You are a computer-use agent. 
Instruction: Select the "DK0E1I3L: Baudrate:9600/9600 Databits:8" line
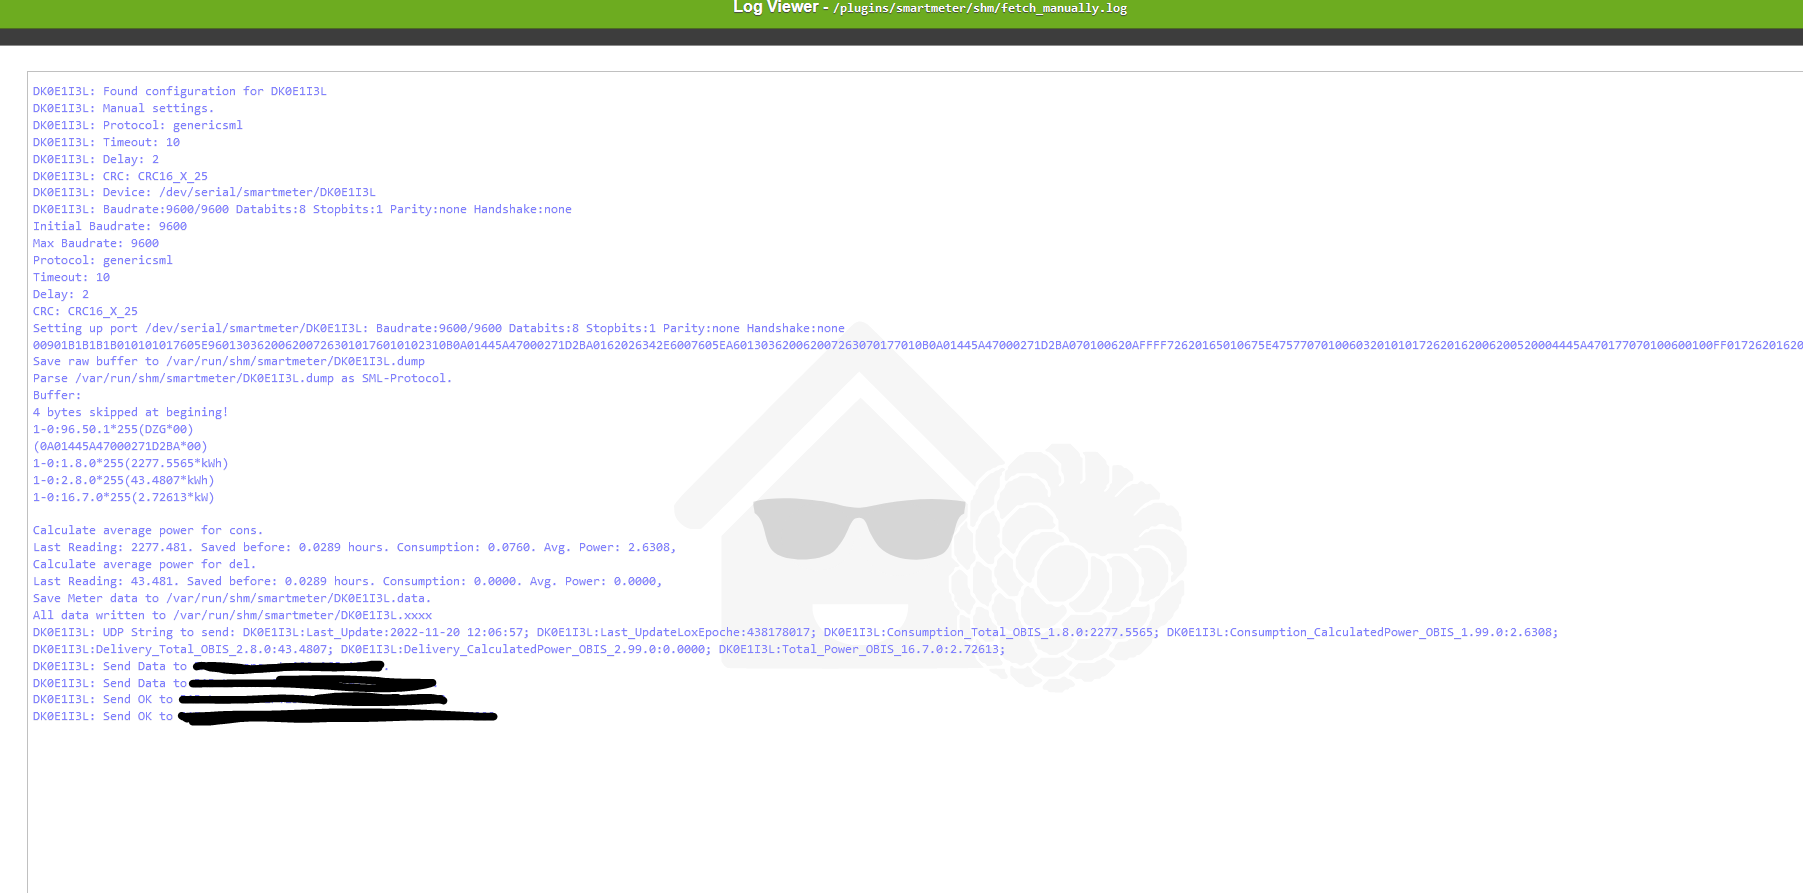click(302, 209)
